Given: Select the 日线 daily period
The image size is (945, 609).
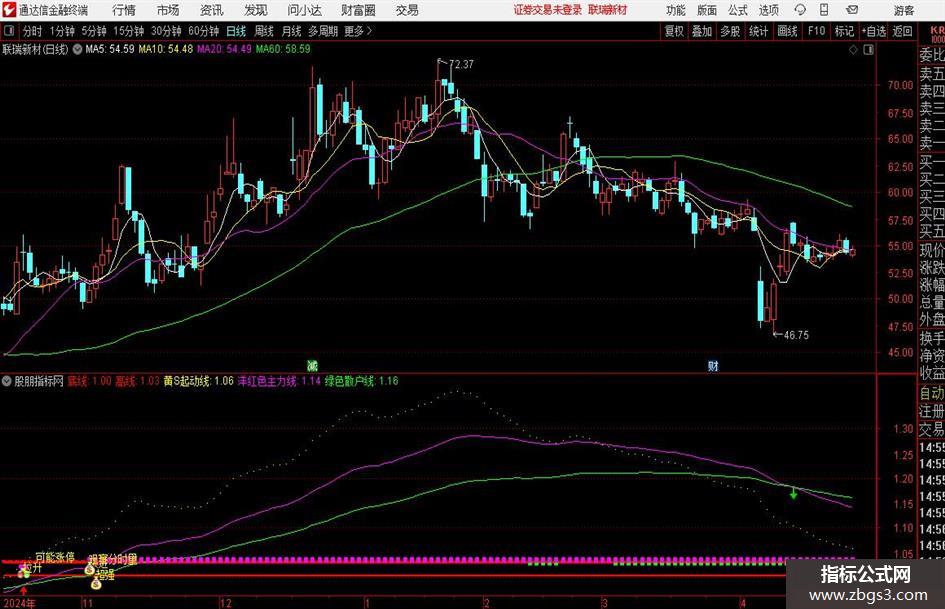Looking at the screenshot, I should (236, 31).
